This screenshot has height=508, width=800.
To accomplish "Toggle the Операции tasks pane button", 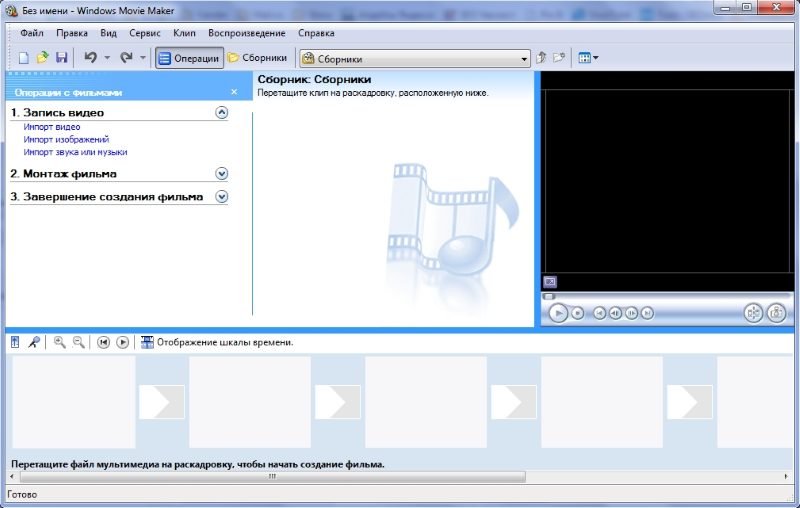I will pos(188,58).
